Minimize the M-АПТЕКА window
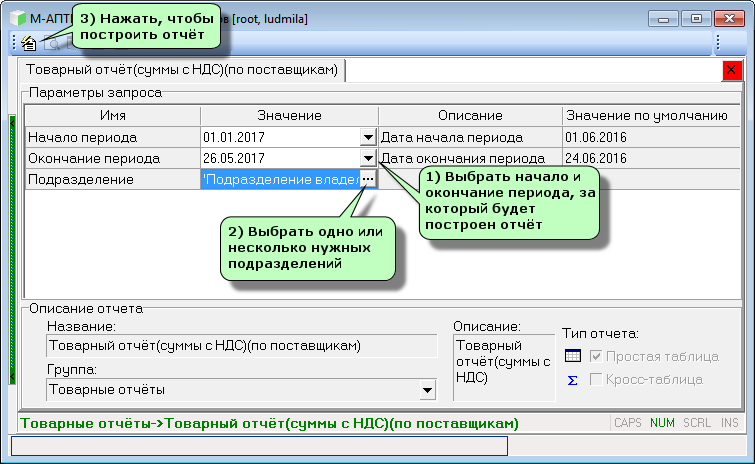755x464 pixels. coord(664,19)
